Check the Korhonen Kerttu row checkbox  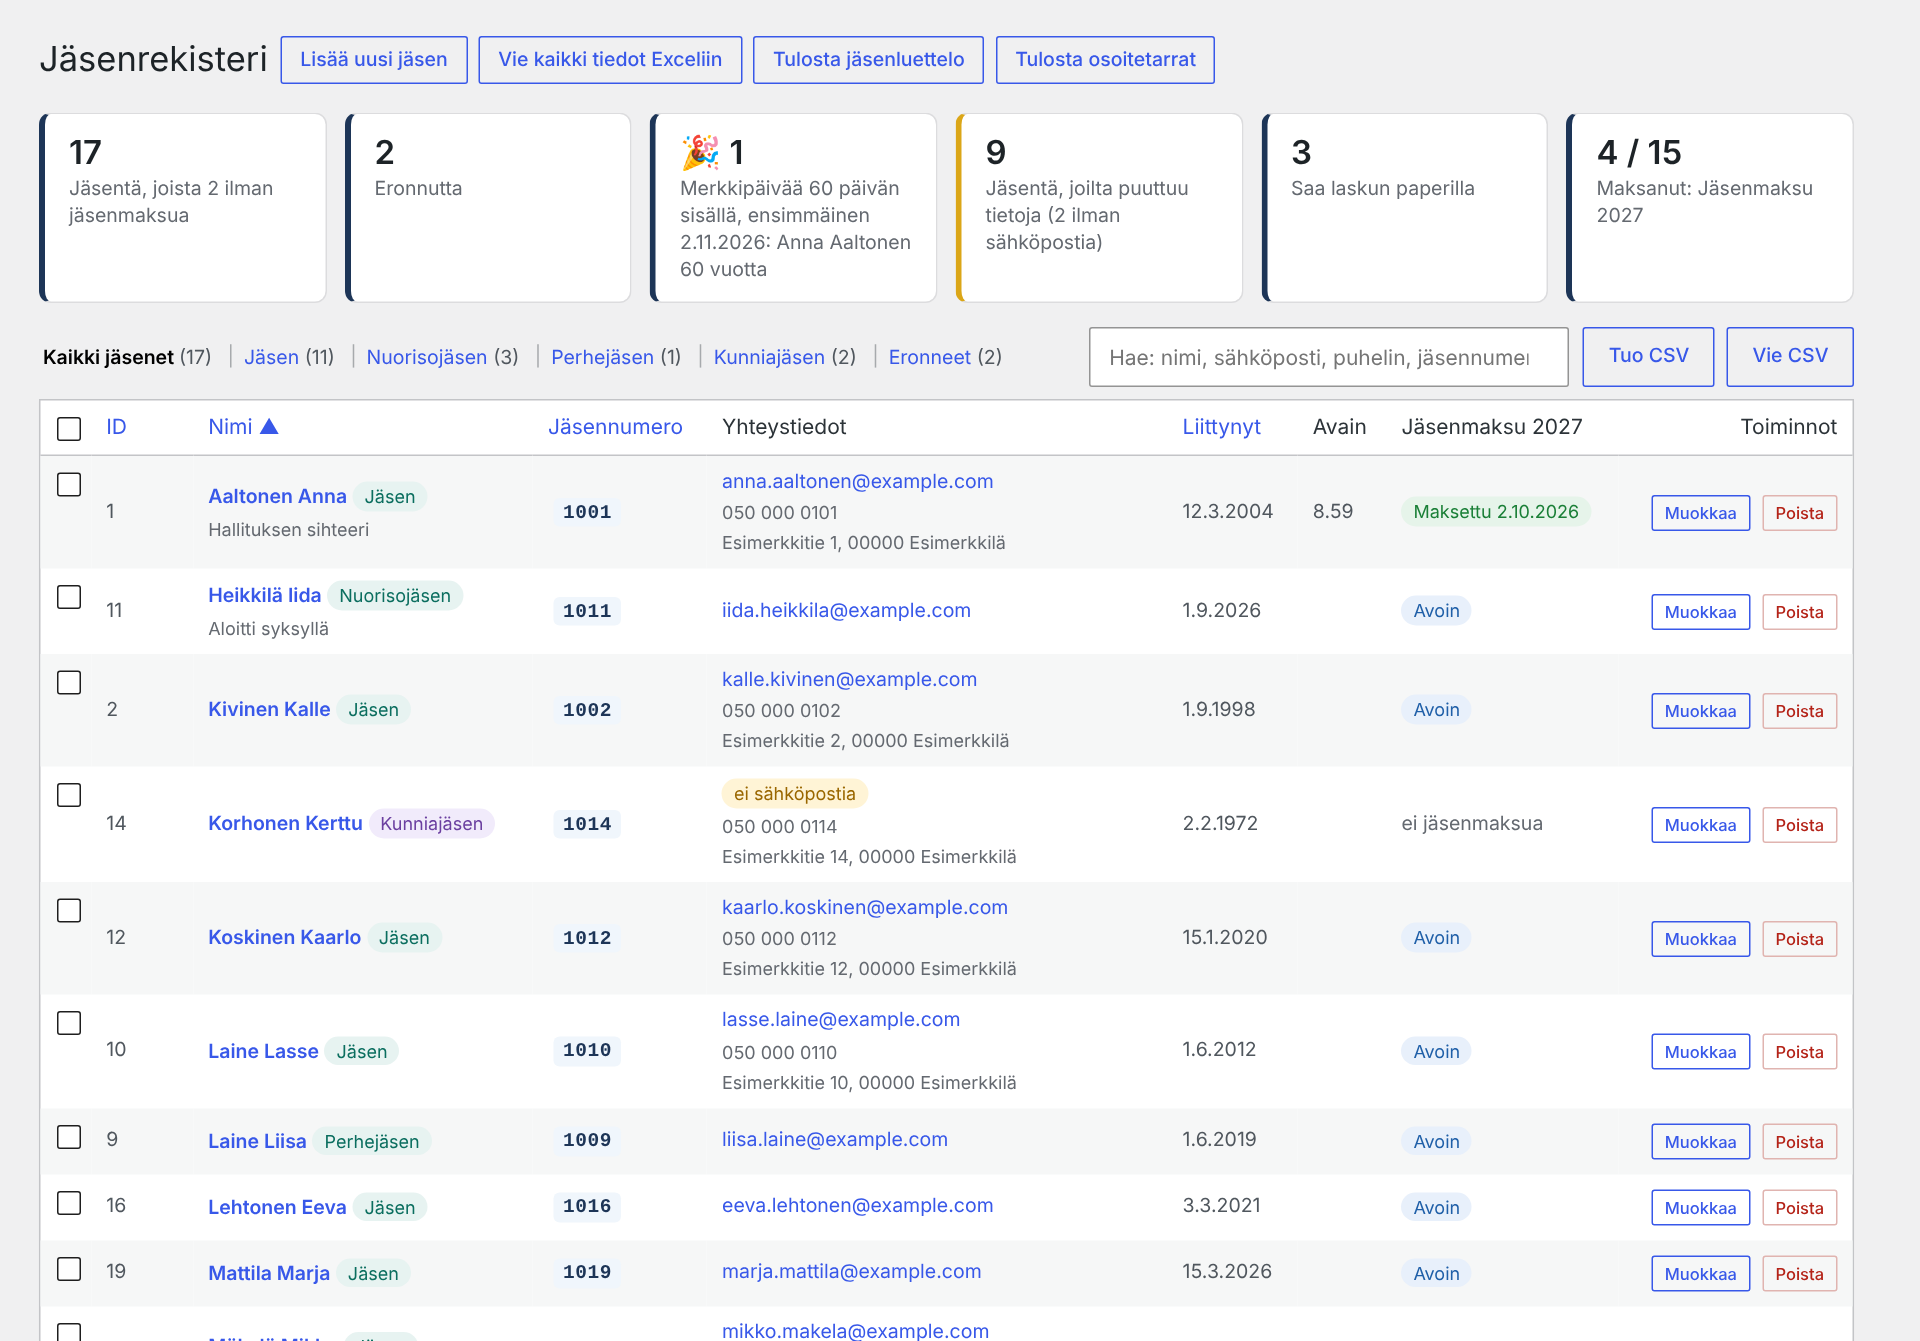click(x=69, y=795)
